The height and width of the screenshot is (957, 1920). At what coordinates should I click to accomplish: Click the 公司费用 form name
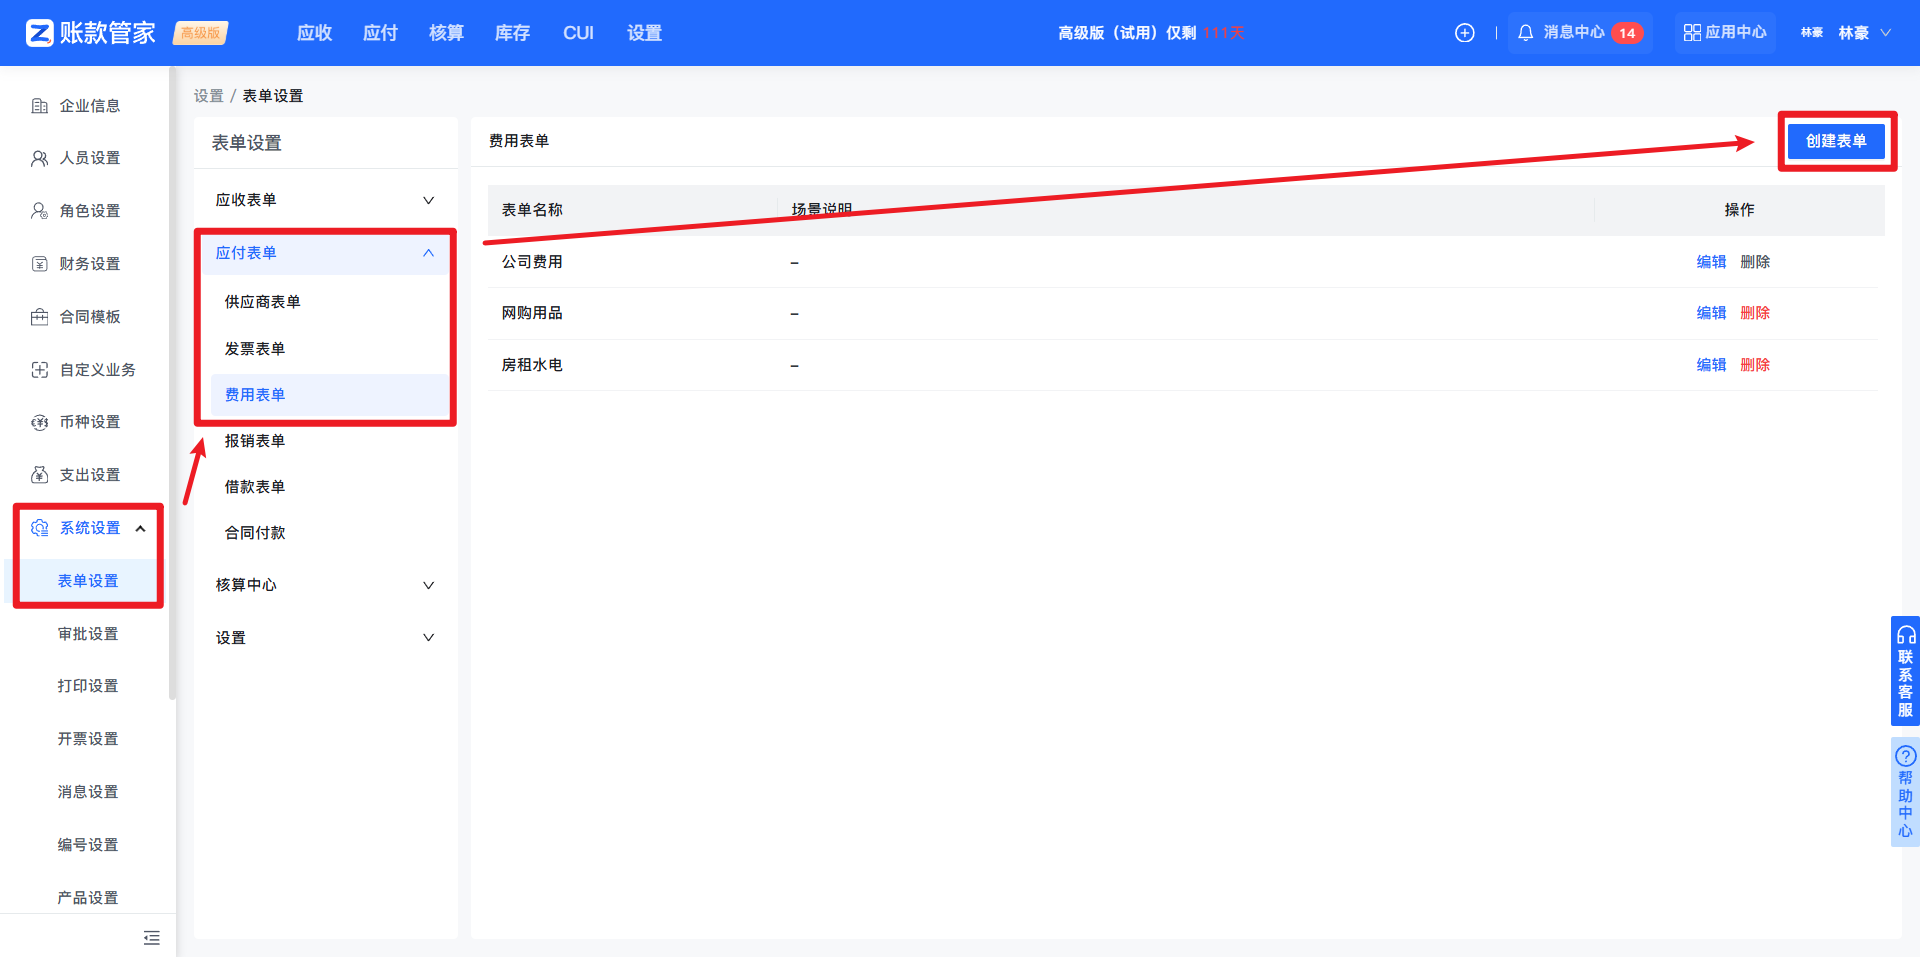[532, 262]
